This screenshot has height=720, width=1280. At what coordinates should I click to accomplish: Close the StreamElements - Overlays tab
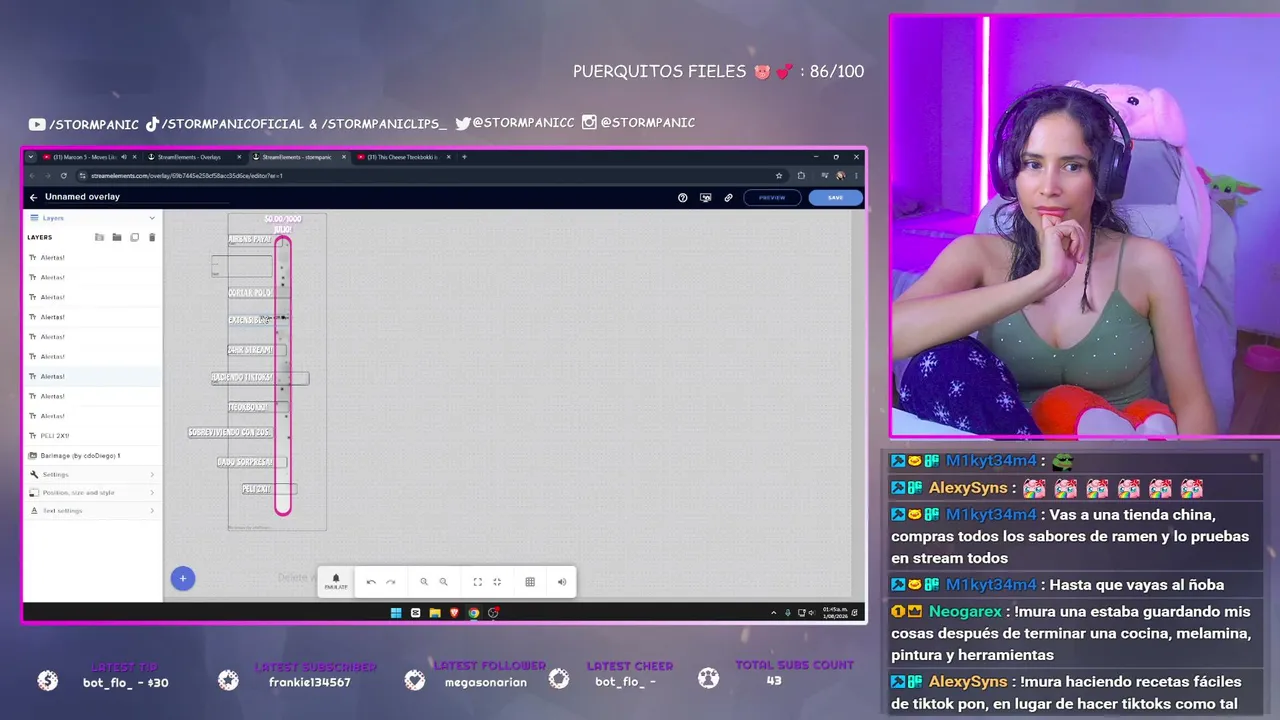[239, 157]
